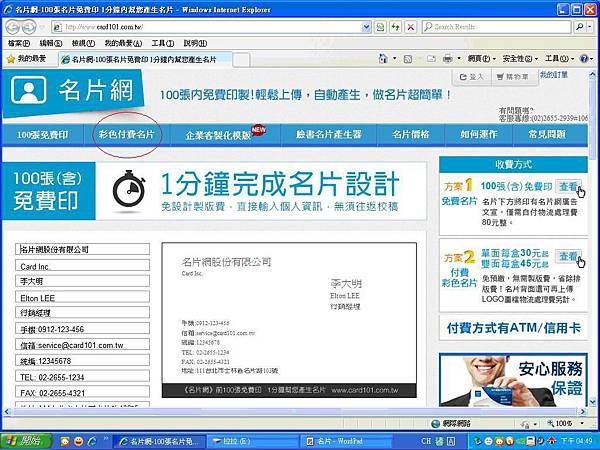Click the Card Inc. input field
The height and width of the screenshot is (450, 600).
tap(82, 266)
